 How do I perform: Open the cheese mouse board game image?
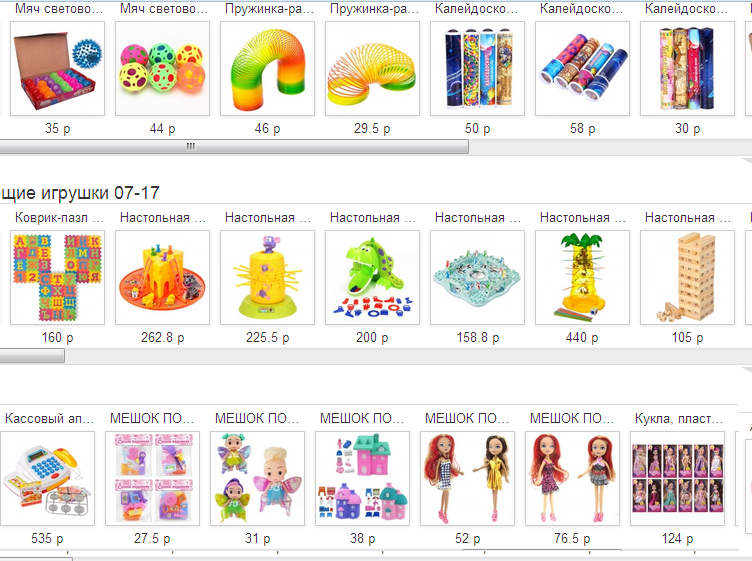[163, 278]
